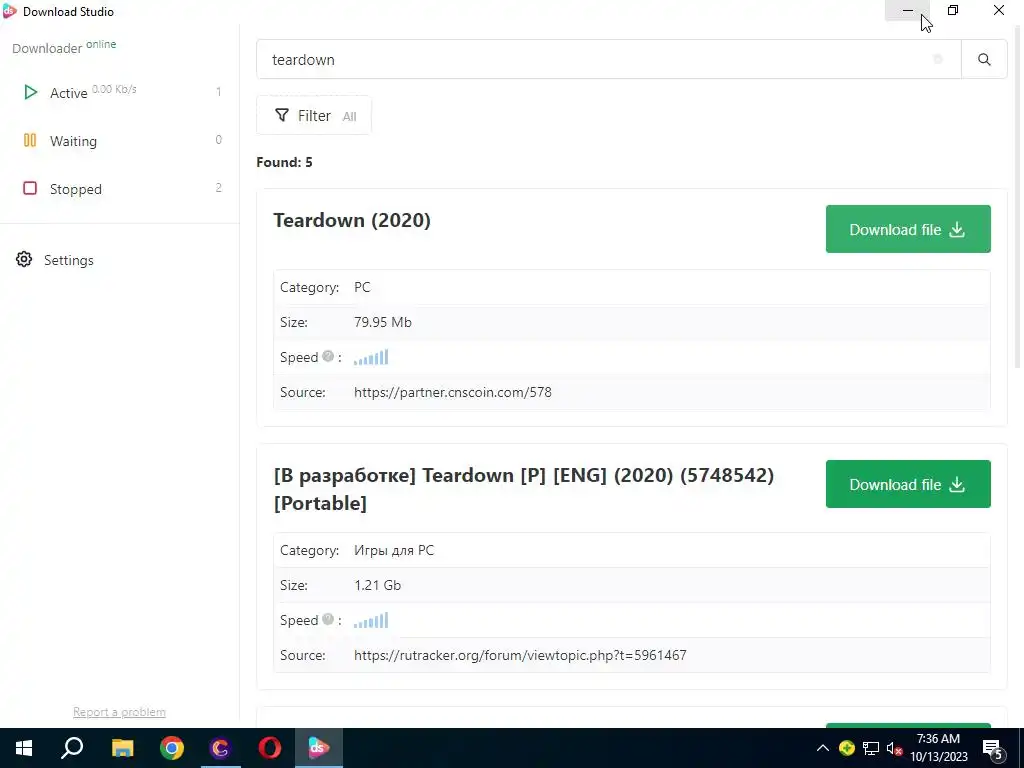This screenshot has height=768, width=1024.
Task: Click the network tray icon
Action: 871,748
